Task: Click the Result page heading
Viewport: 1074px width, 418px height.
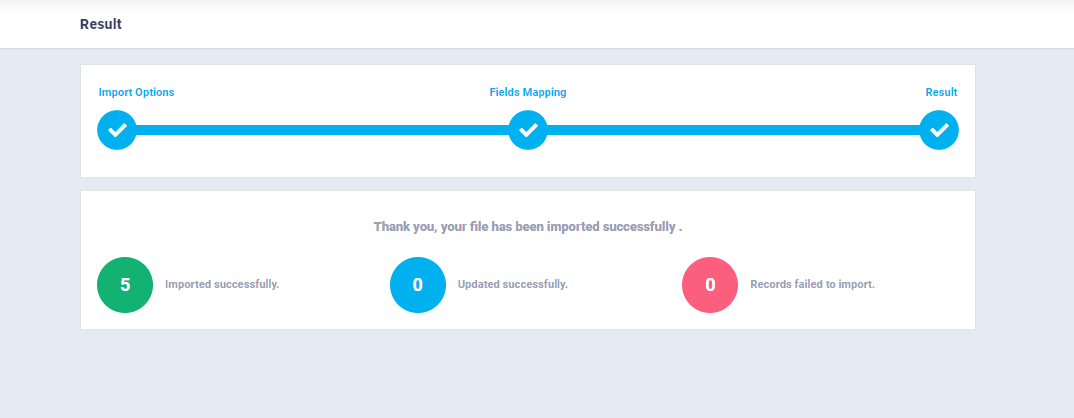Action: point(101,24)
